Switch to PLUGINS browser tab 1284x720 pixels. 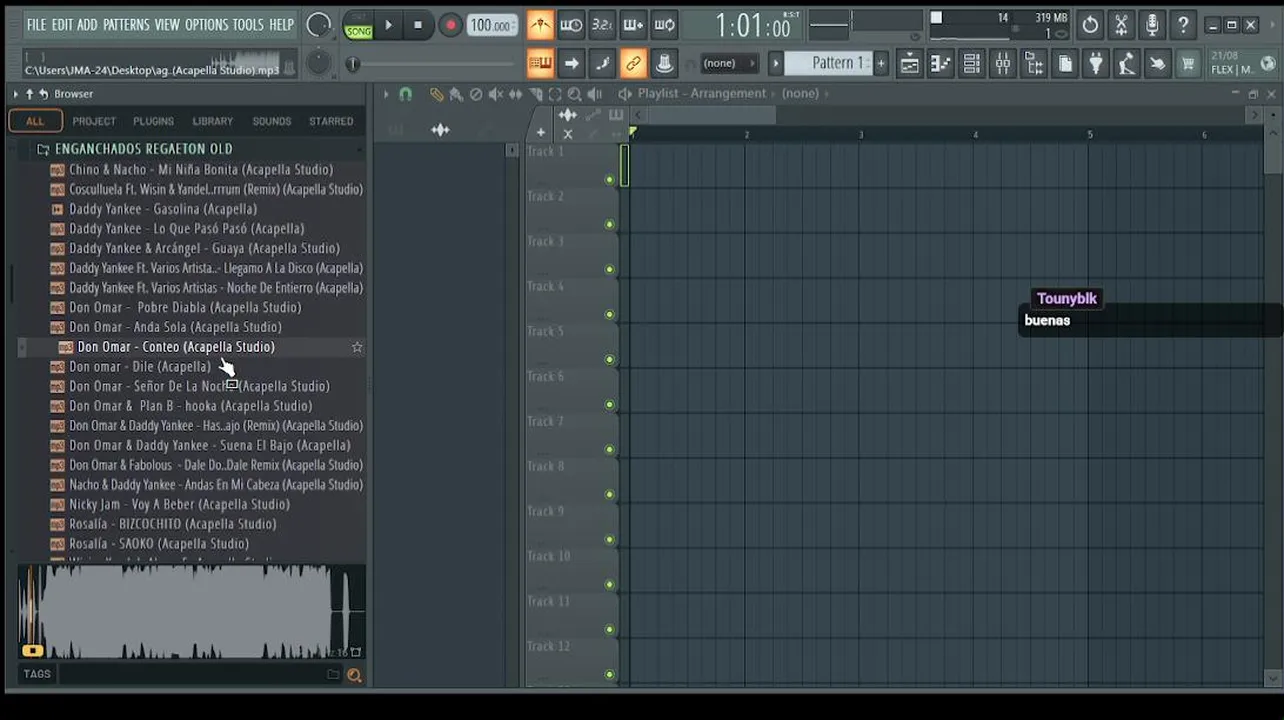(x=153, y=121)
